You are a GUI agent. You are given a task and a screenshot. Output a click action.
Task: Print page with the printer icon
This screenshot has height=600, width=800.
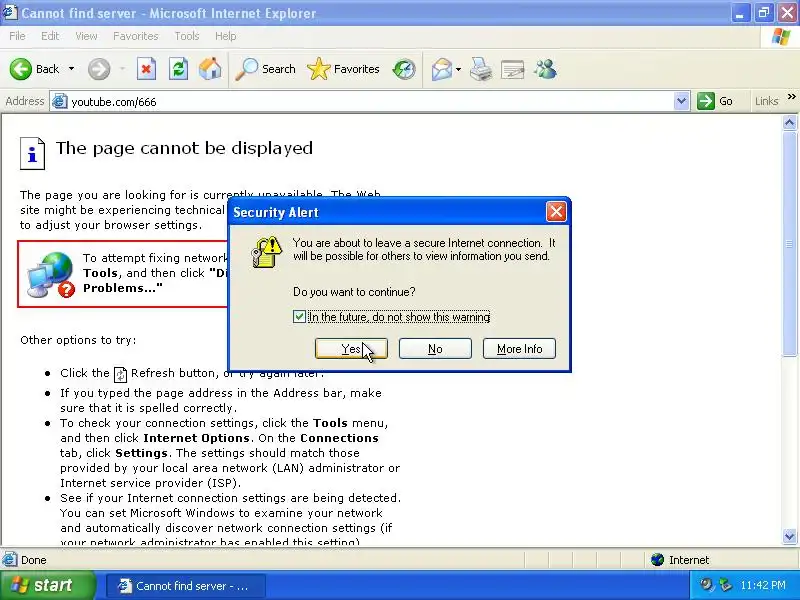[481, 69]
